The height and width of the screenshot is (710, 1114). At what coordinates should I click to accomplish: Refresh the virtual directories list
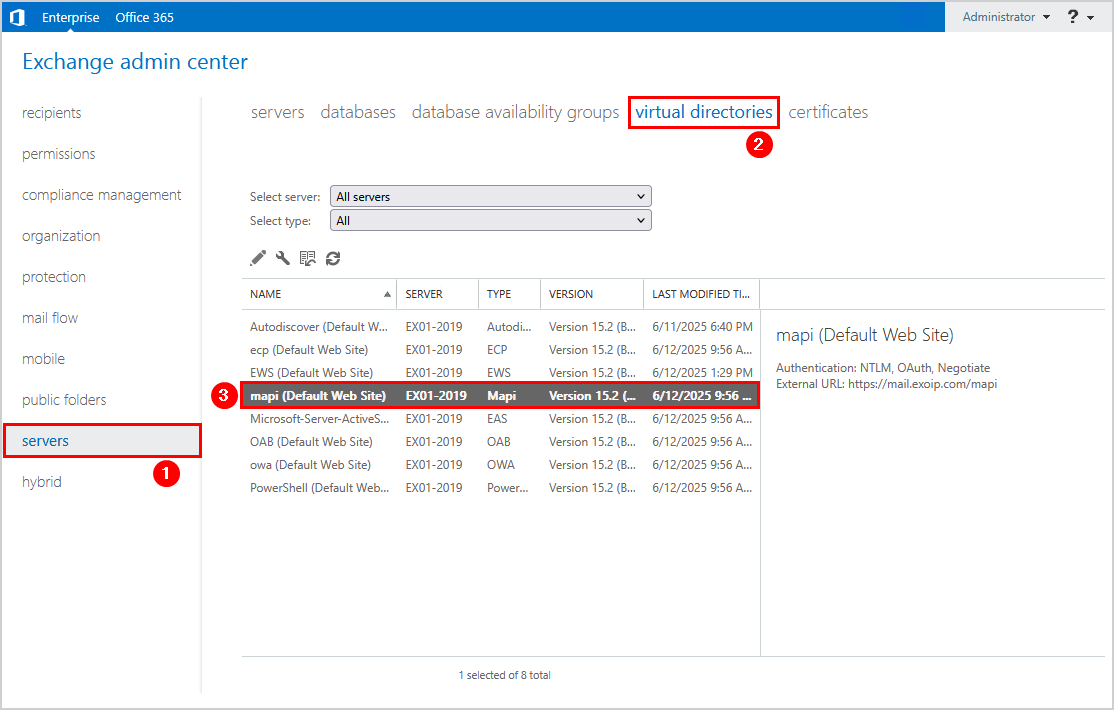[x=333, y=257]
